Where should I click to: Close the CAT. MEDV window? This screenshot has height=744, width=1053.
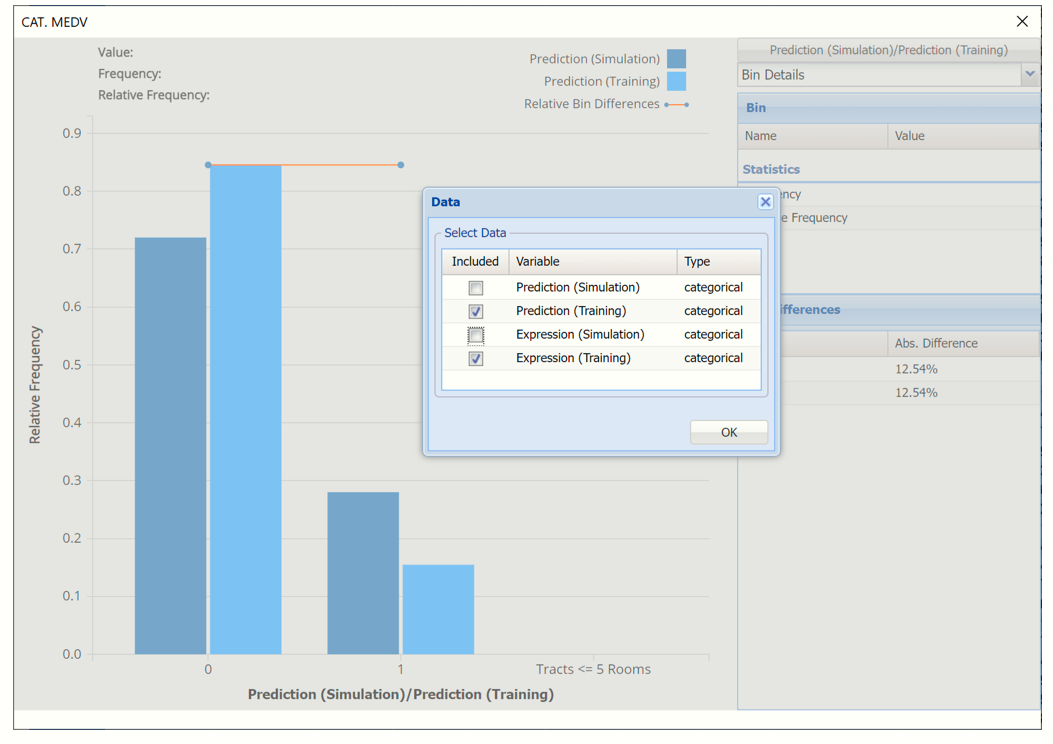[1022, 21]
